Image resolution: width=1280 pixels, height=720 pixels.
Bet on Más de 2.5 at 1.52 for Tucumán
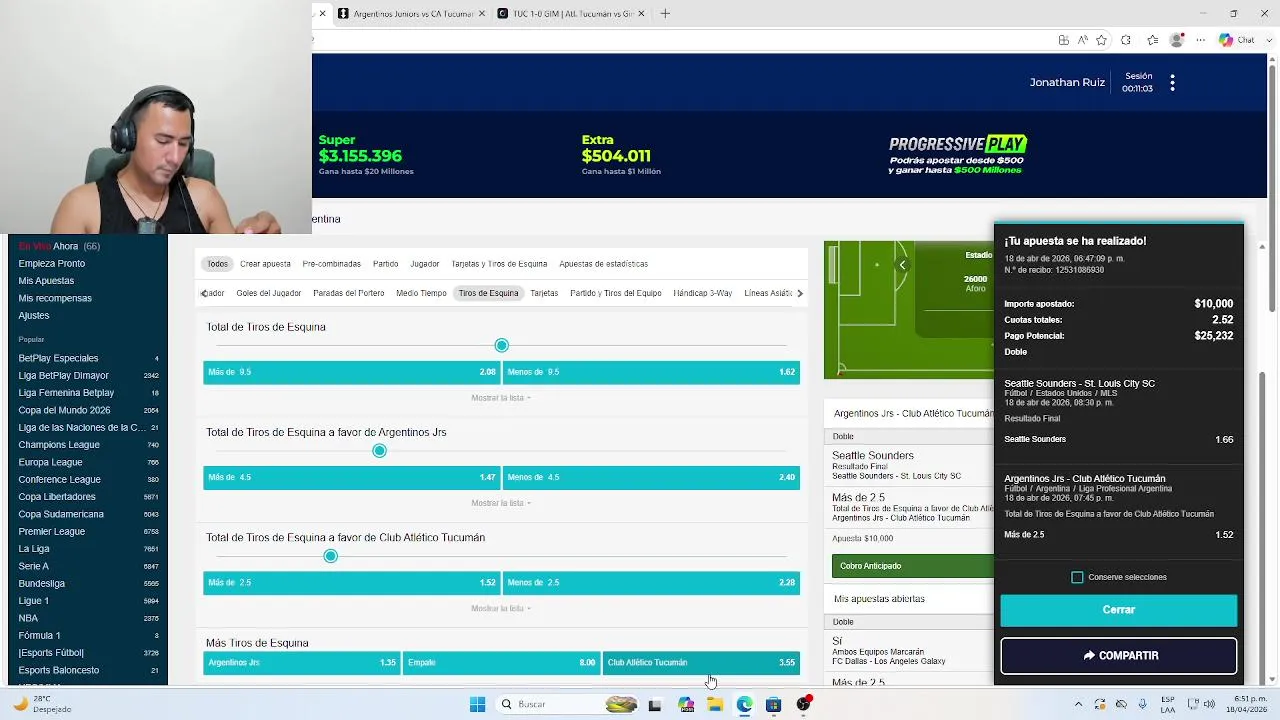[x=351, y=582]
